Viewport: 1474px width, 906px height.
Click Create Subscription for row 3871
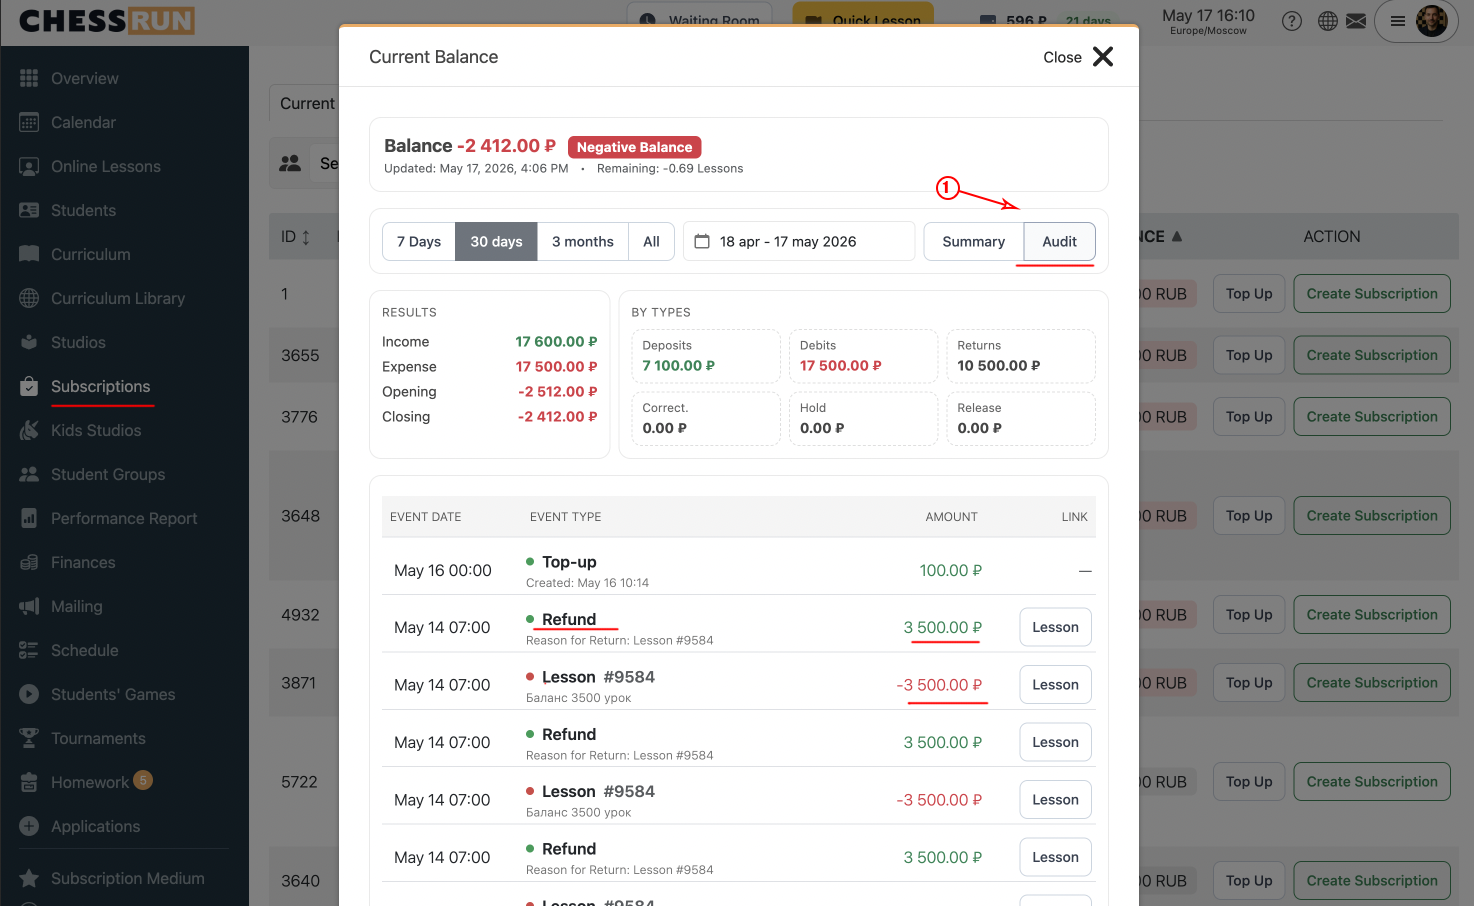pos(1372,683)
